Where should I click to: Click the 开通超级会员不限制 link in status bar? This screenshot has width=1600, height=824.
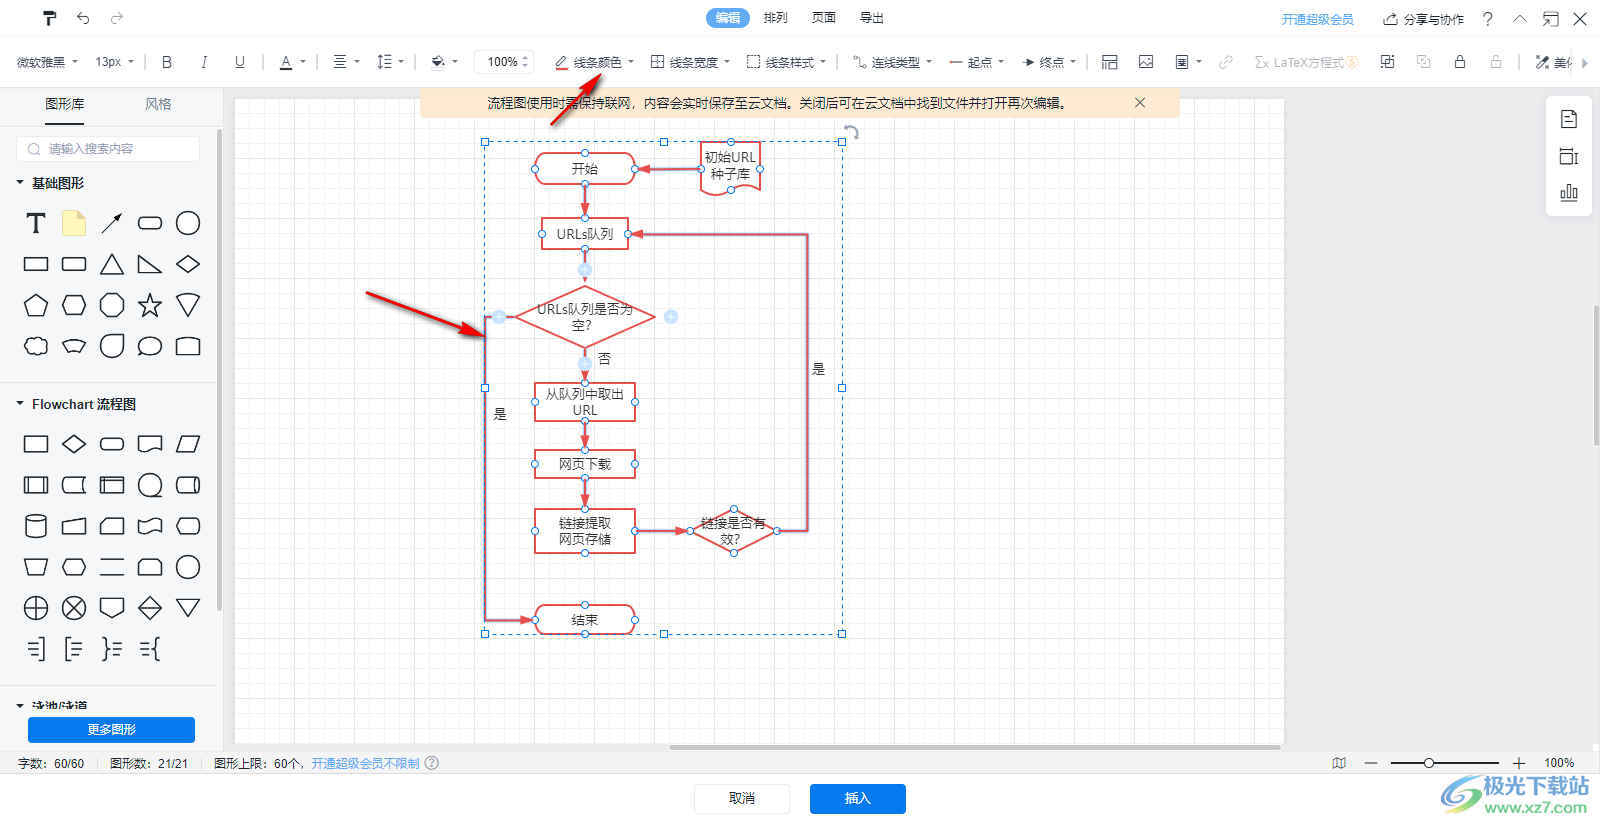pos(365,763)
